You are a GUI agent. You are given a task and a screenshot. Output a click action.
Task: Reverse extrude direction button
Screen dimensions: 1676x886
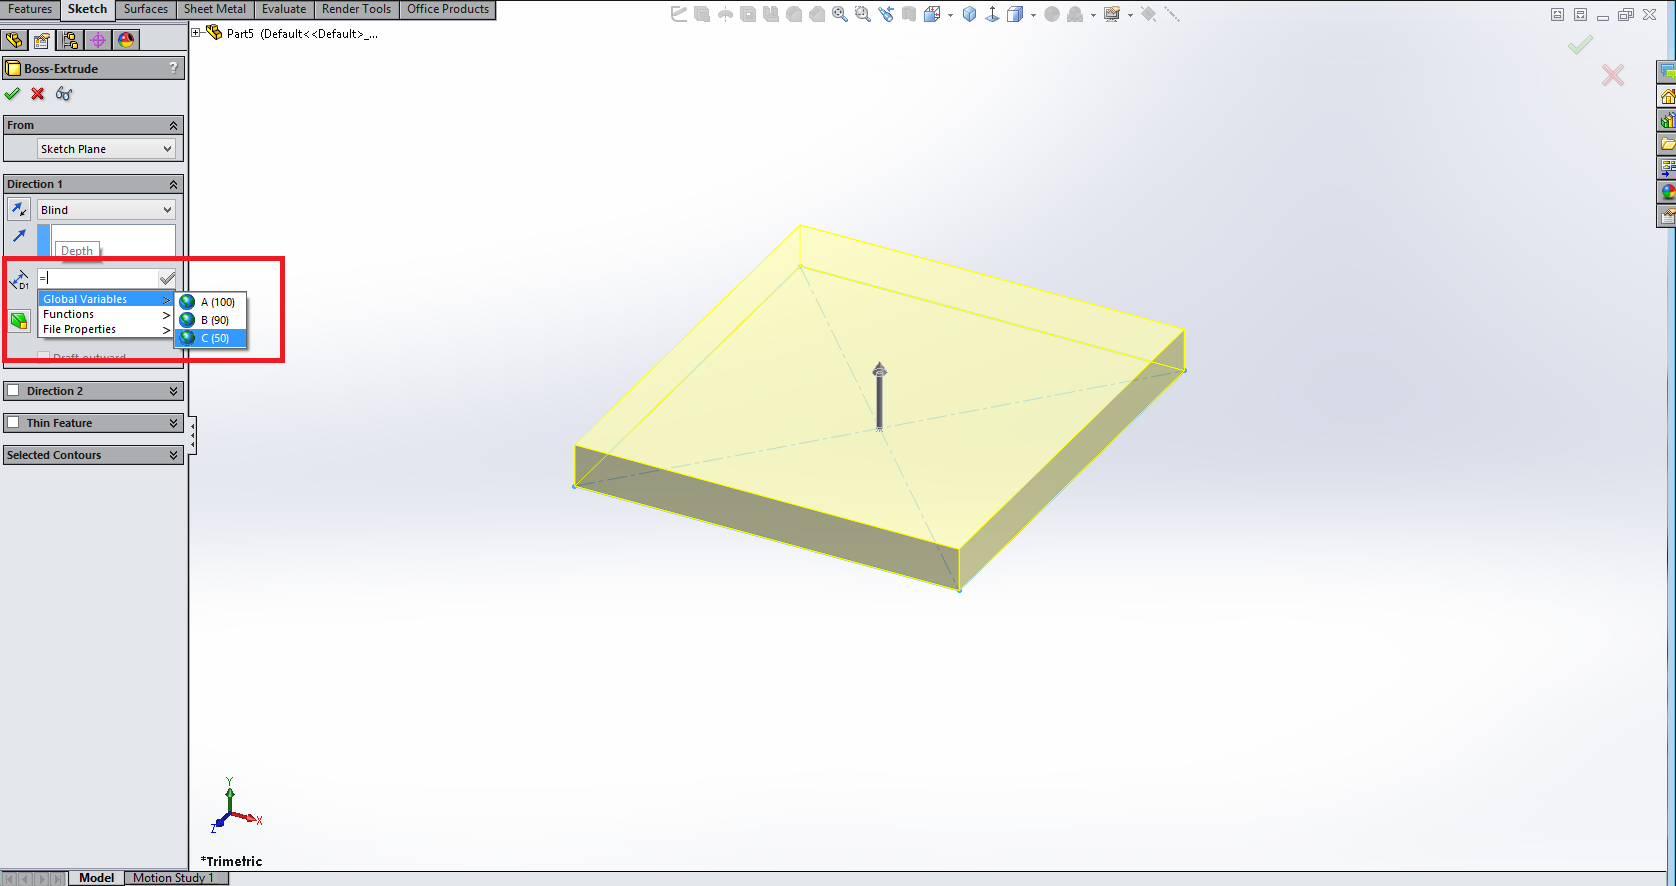(19, 209)
